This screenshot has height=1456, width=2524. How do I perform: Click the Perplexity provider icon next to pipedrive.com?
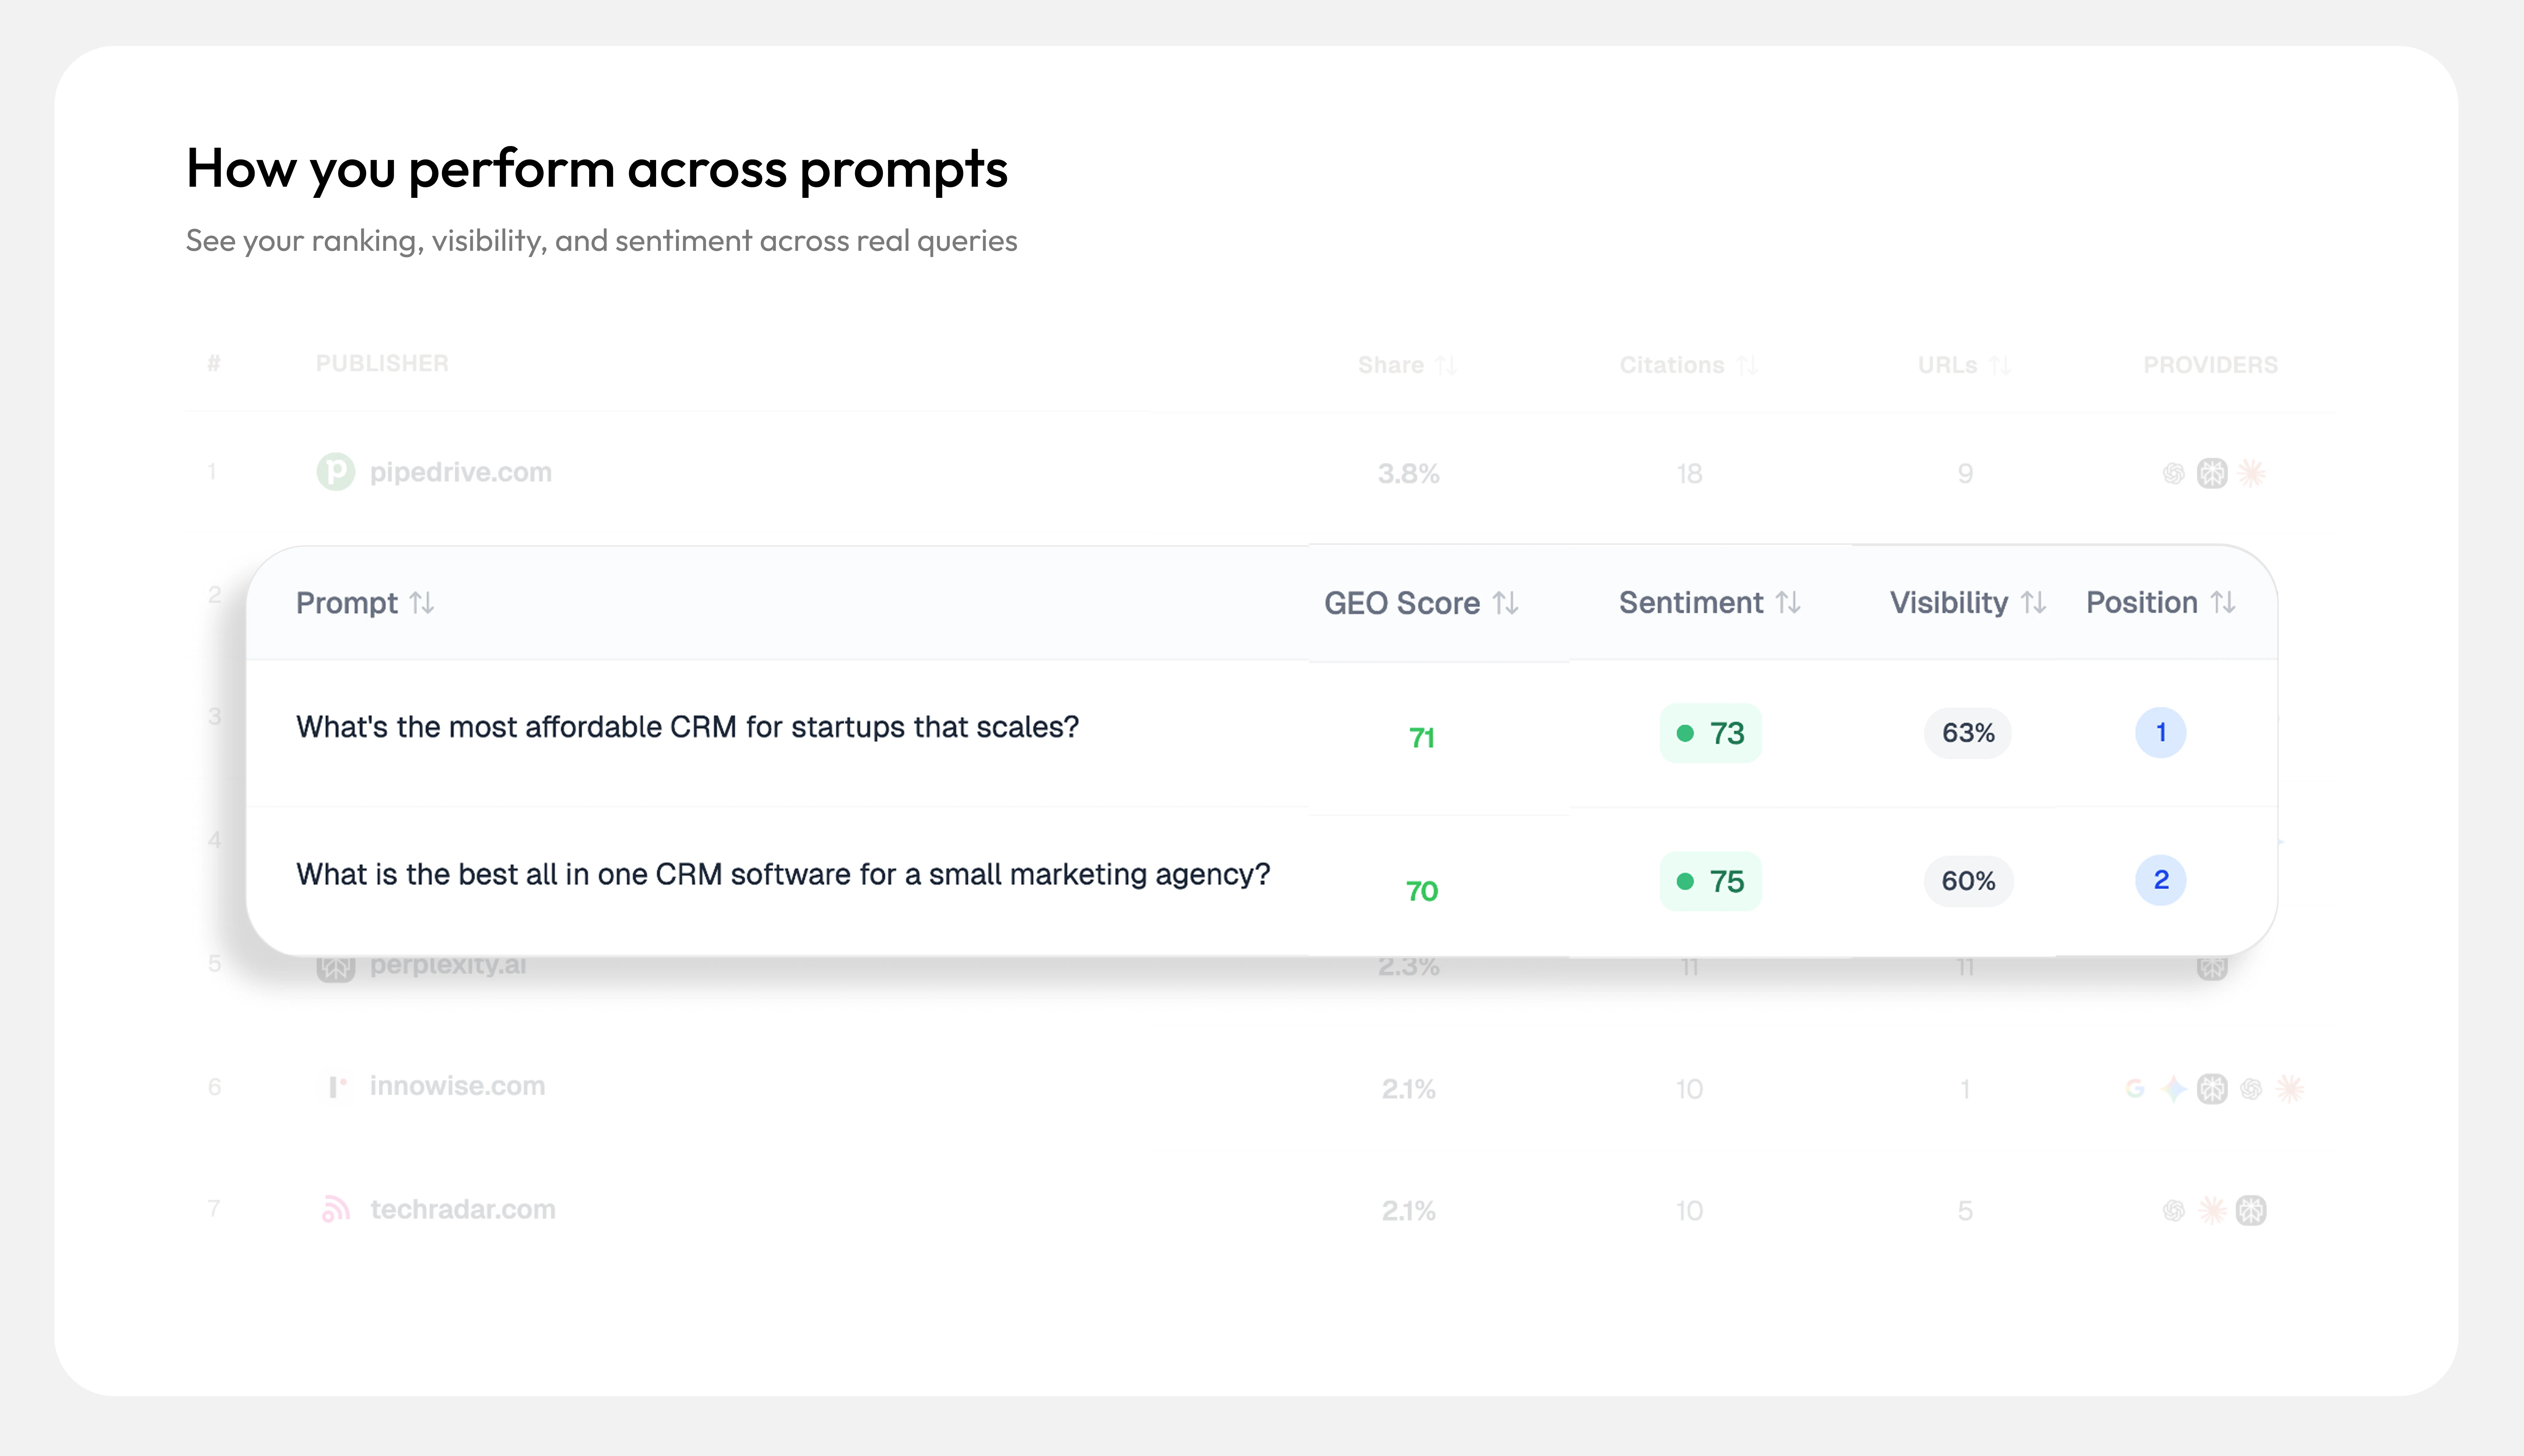2213,473
